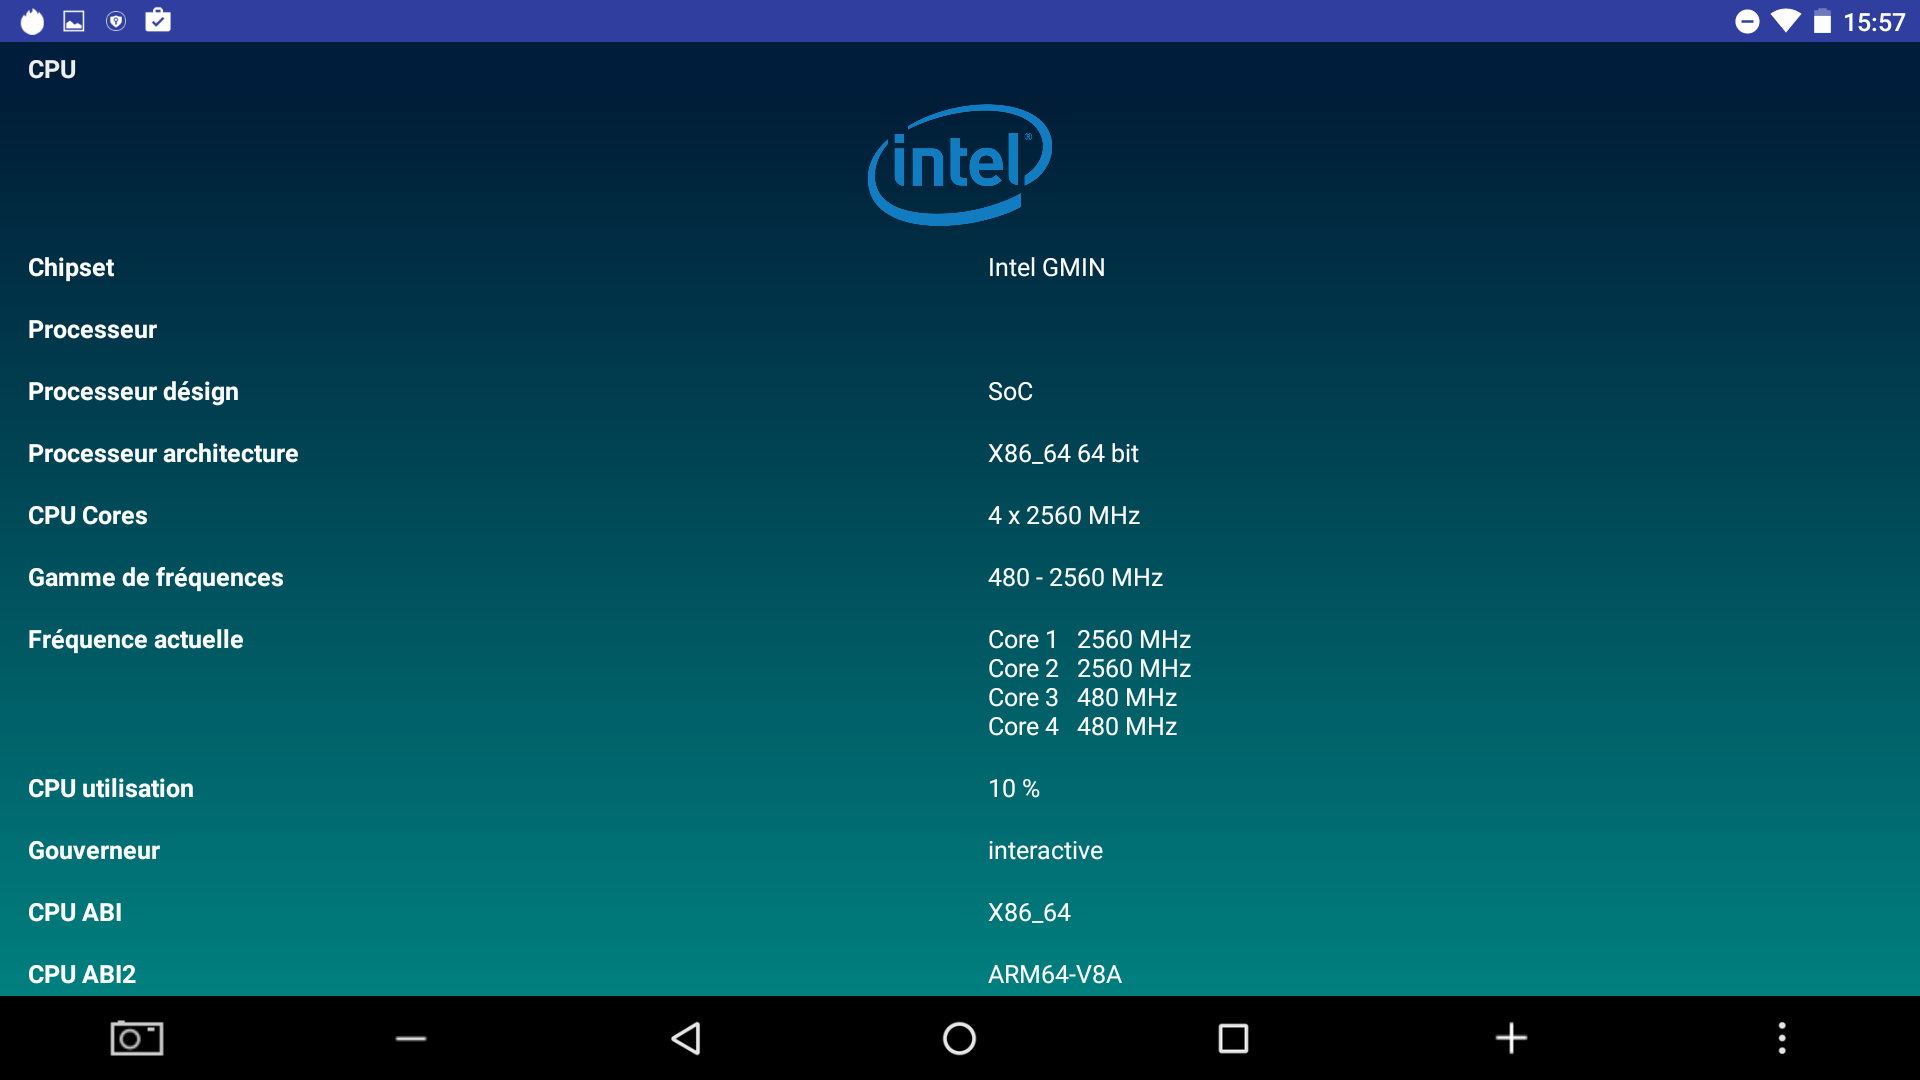
Task: Tap the do-not-disturb icon in status bar
Action: pos(1747,22)
